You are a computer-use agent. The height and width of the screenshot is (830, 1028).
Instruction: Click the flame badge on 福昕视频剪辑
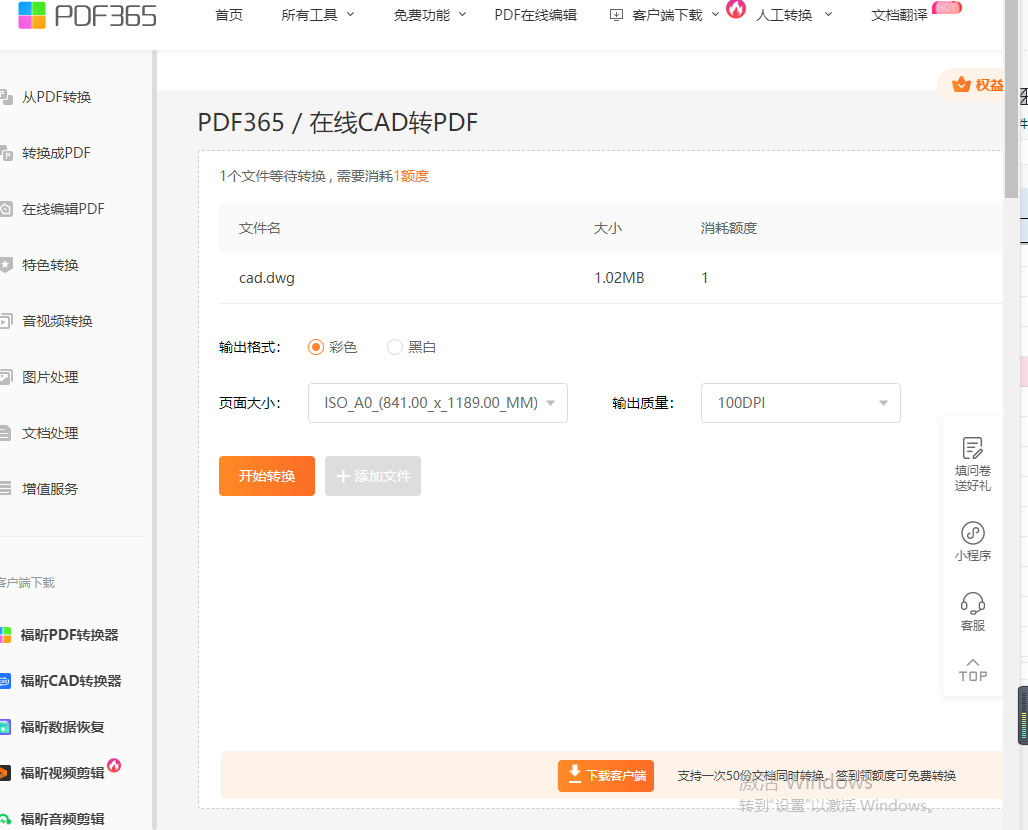tap(114, 765)
